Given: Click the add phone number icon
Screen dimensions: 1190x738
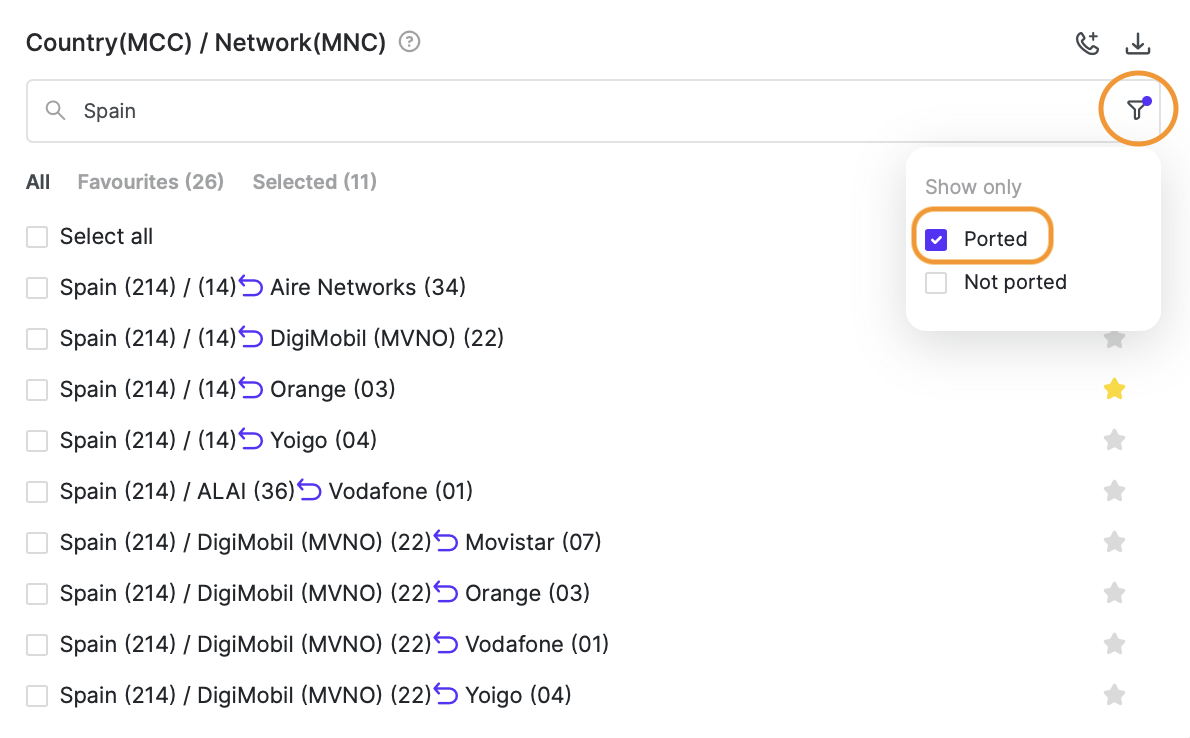Looking at the screenshot, I should point(1087,43).
